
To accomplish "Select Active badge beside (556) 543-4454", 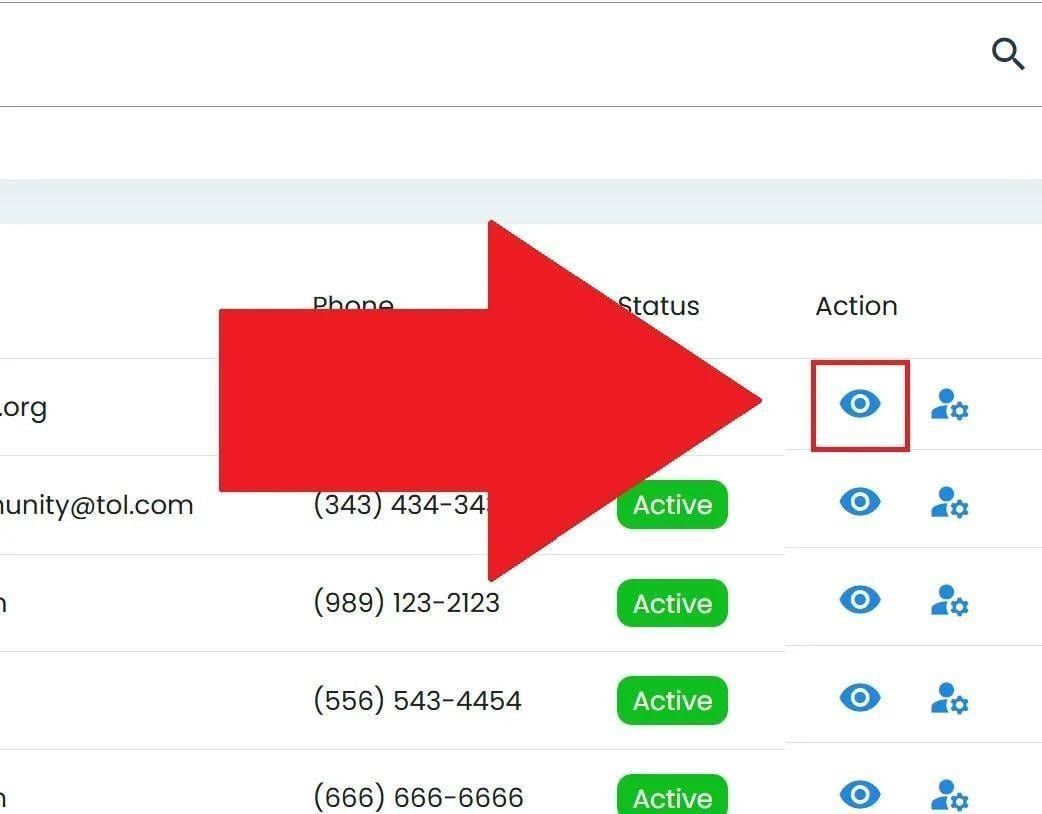I will coord(672,700).
